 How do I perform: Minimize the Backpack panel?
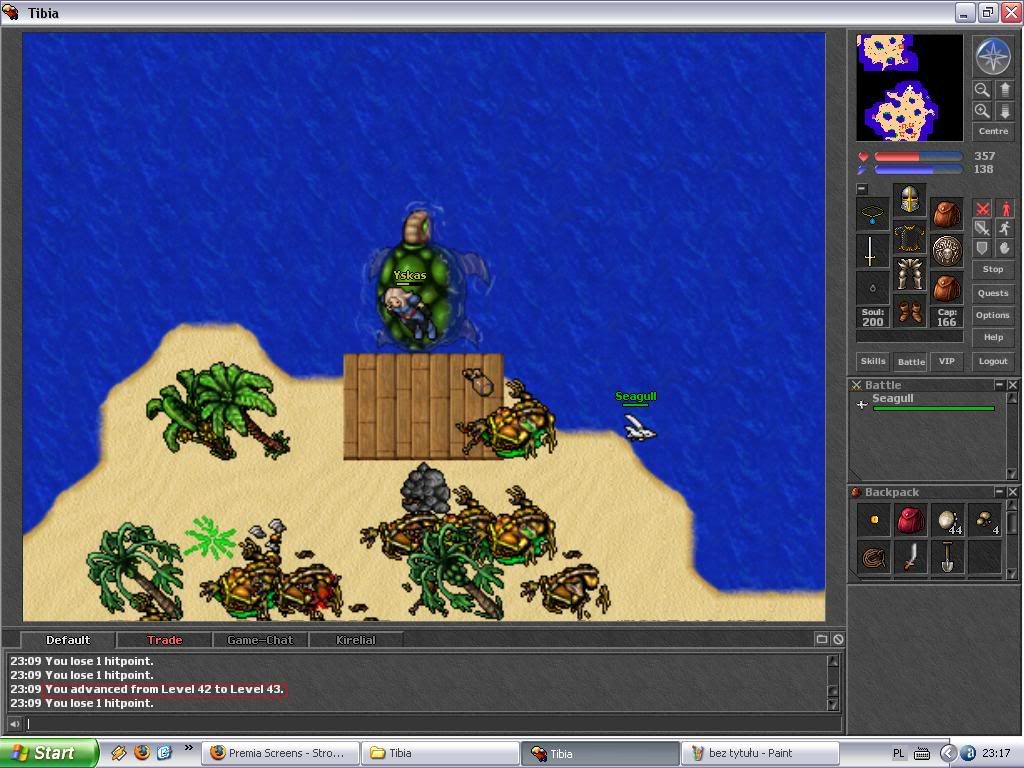coord(999,492)
